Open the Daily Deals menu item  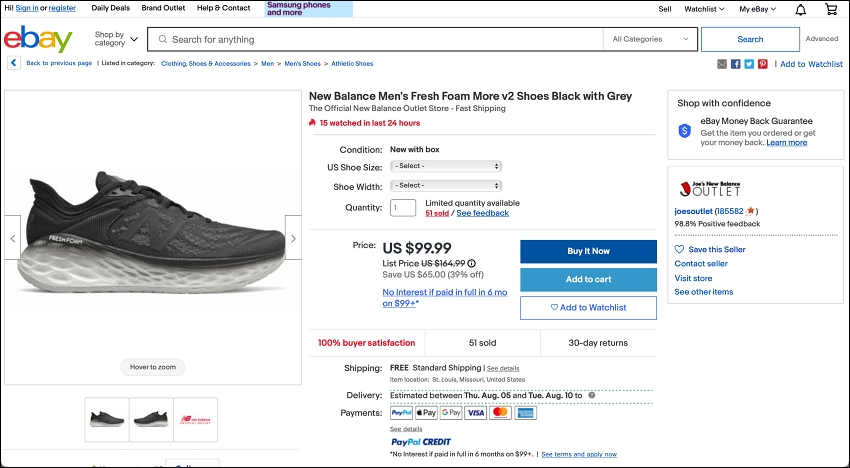pos(111,8)
